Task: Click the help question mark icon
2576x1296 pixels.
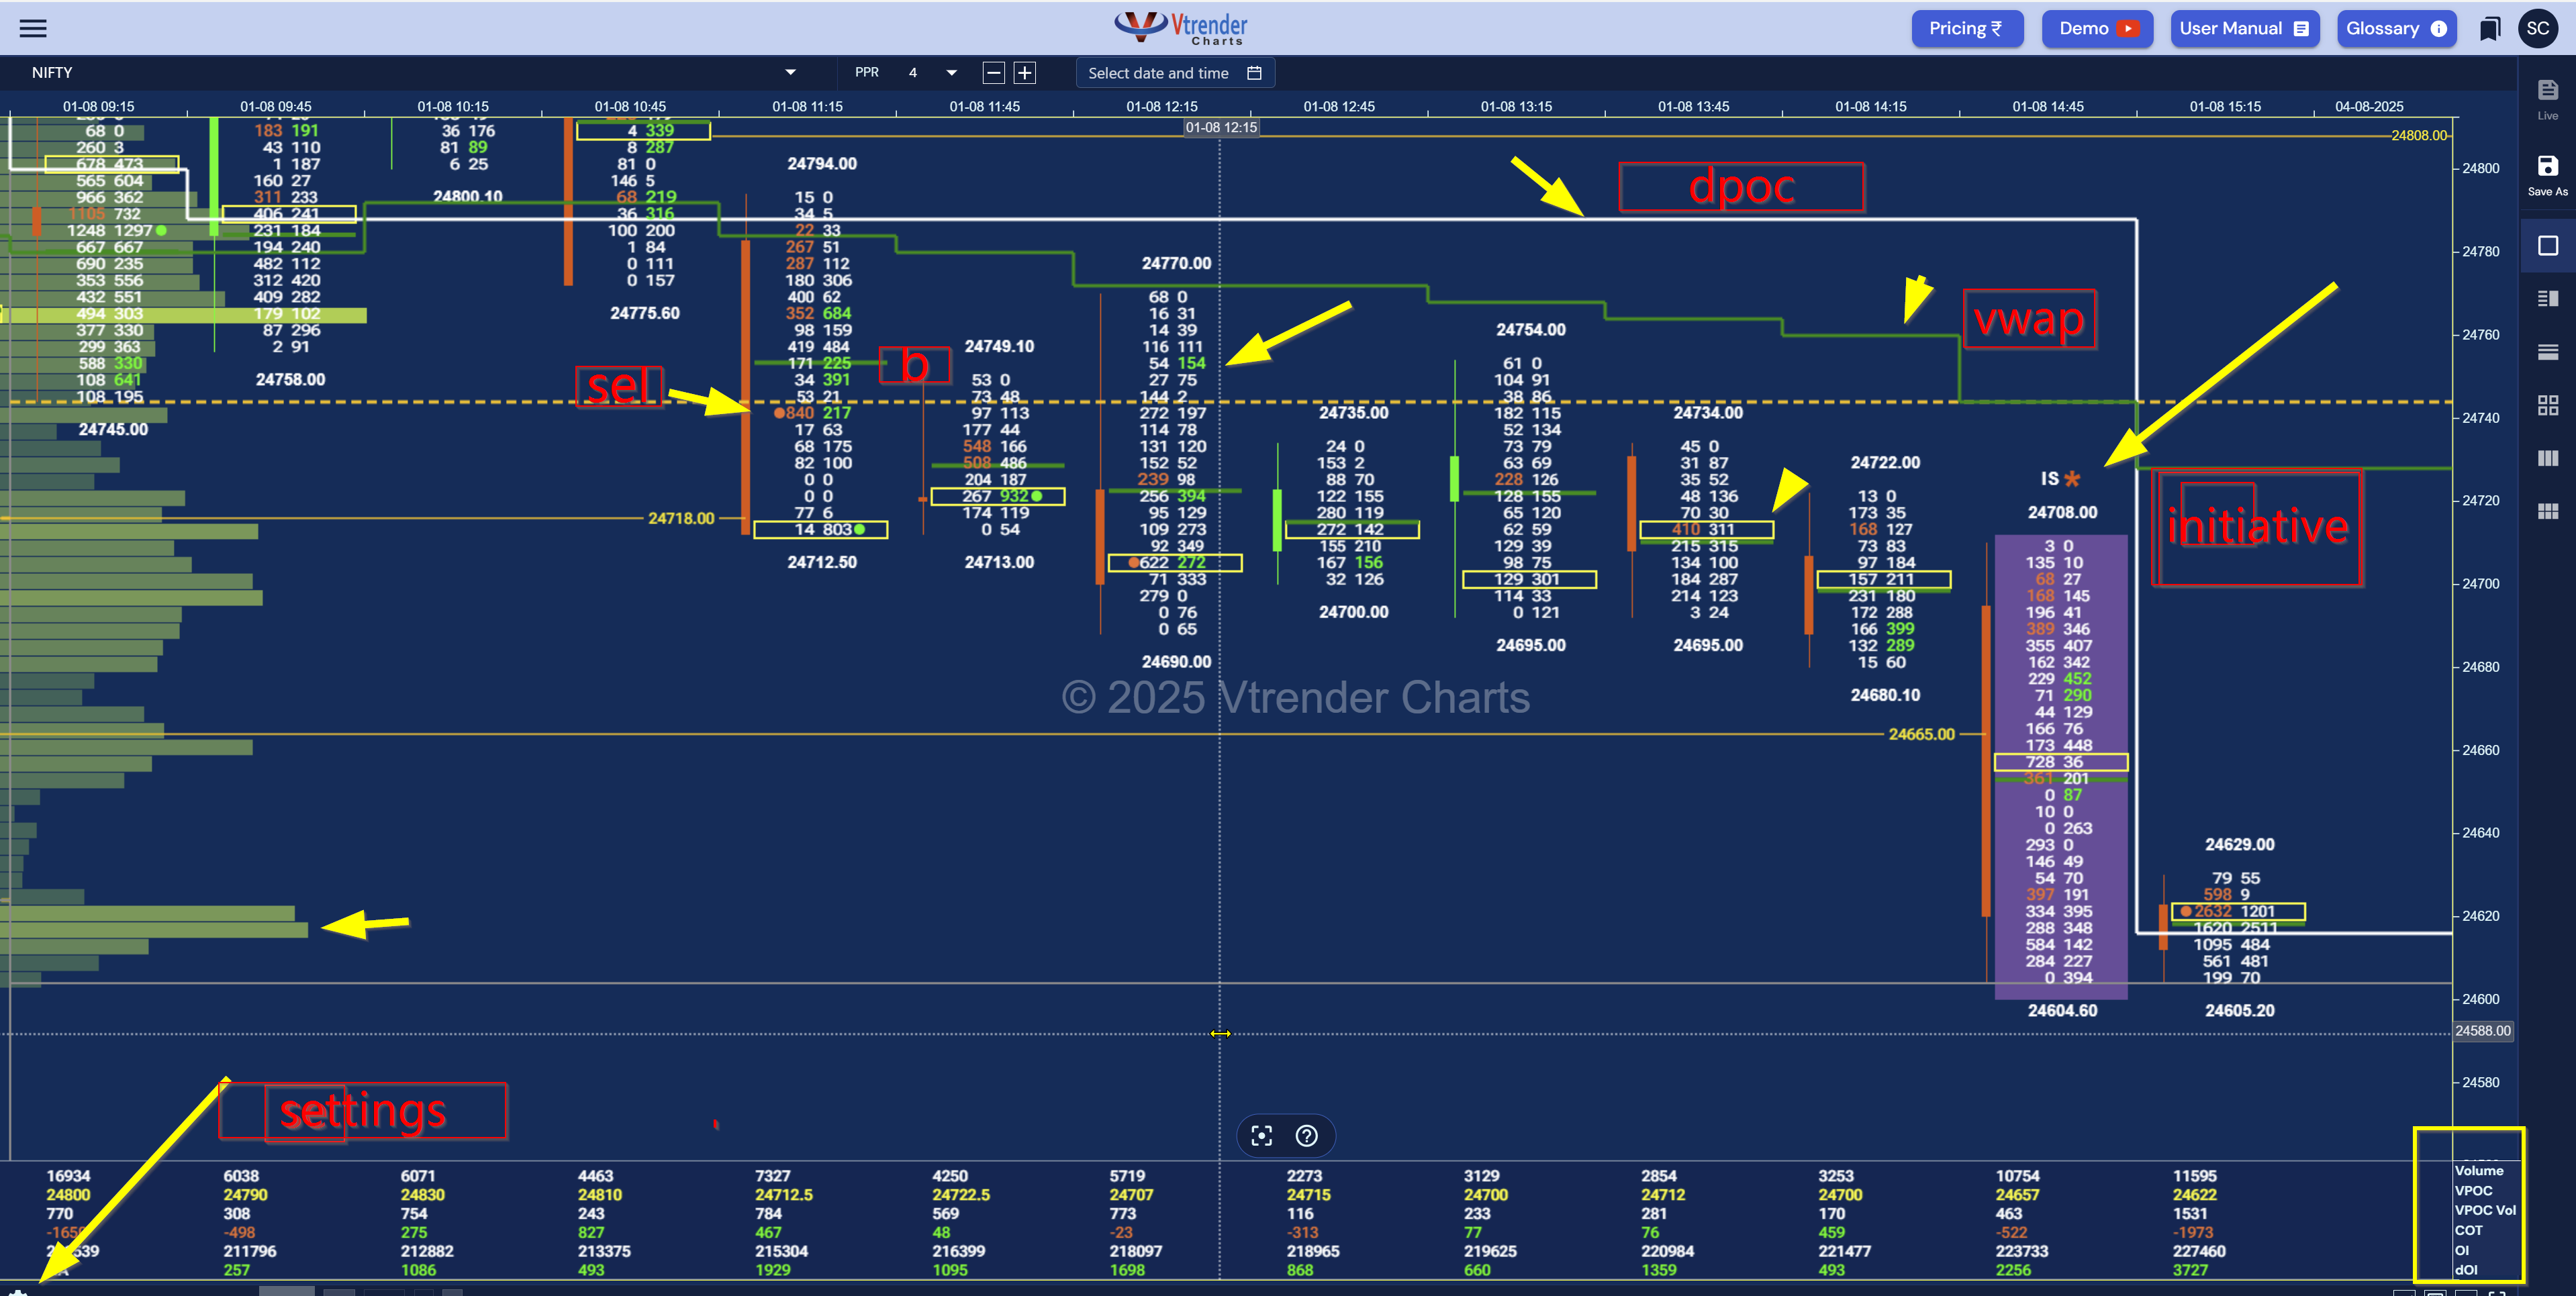Action: 1306,1136
